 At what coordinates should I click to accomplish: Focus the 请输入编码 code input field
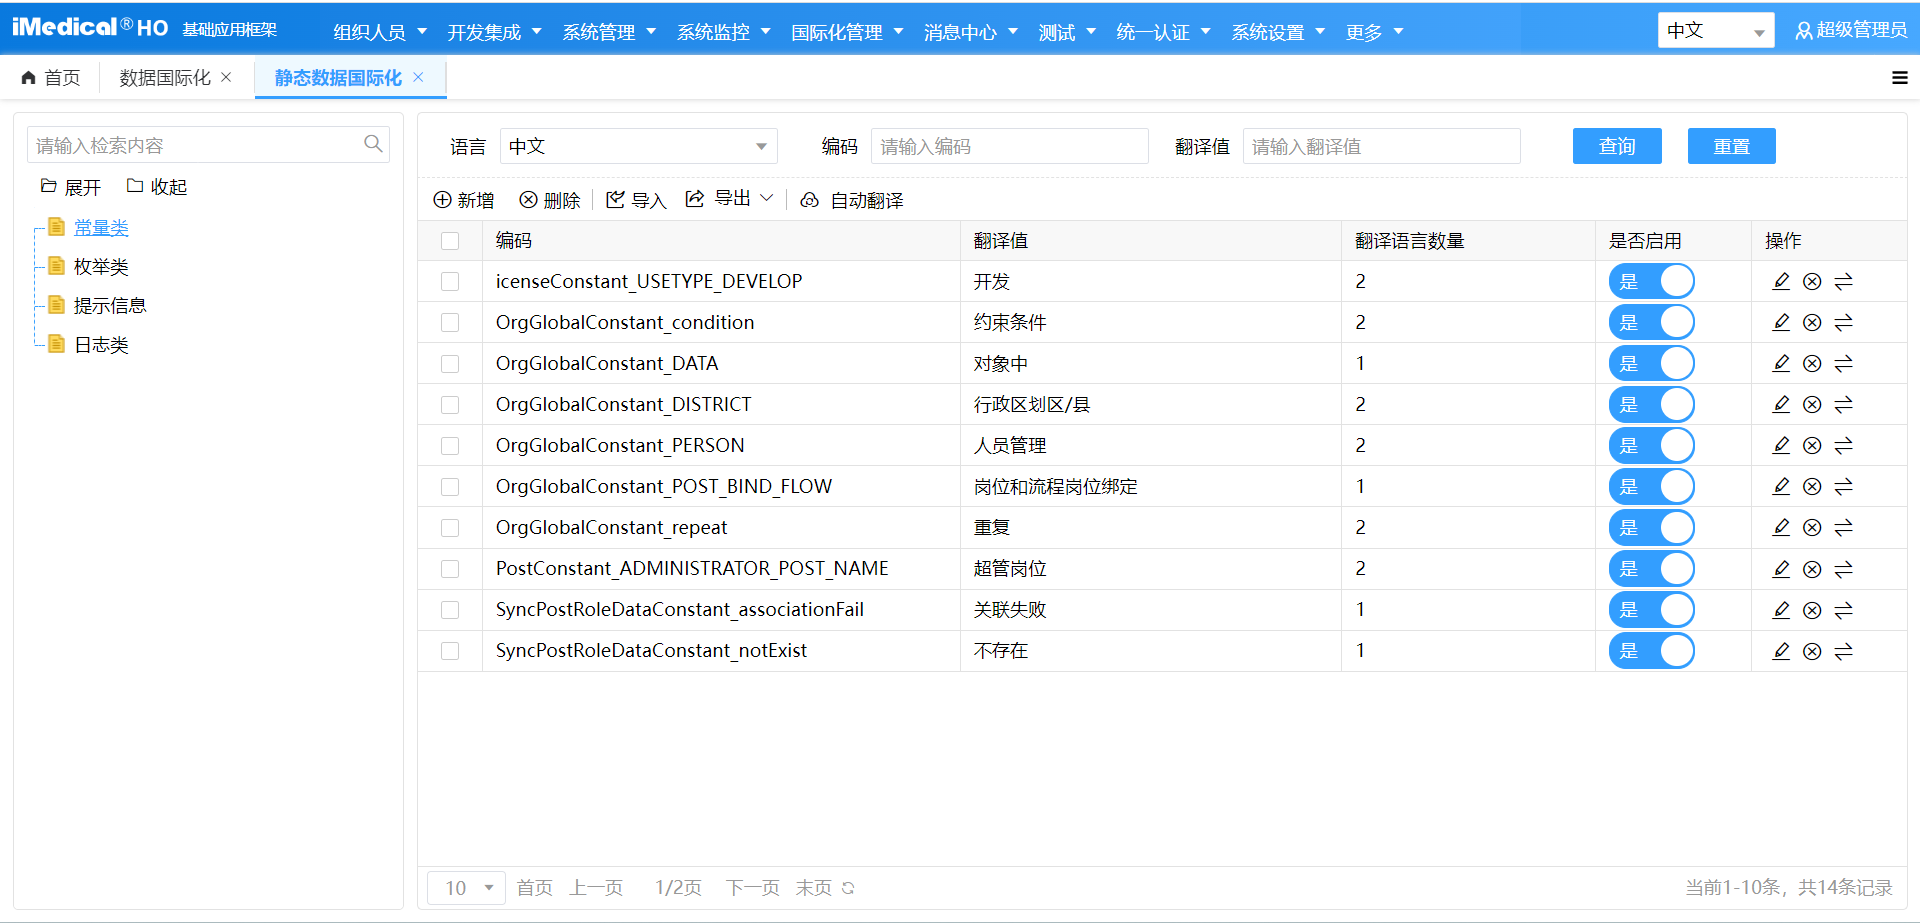pos(1010,146)
